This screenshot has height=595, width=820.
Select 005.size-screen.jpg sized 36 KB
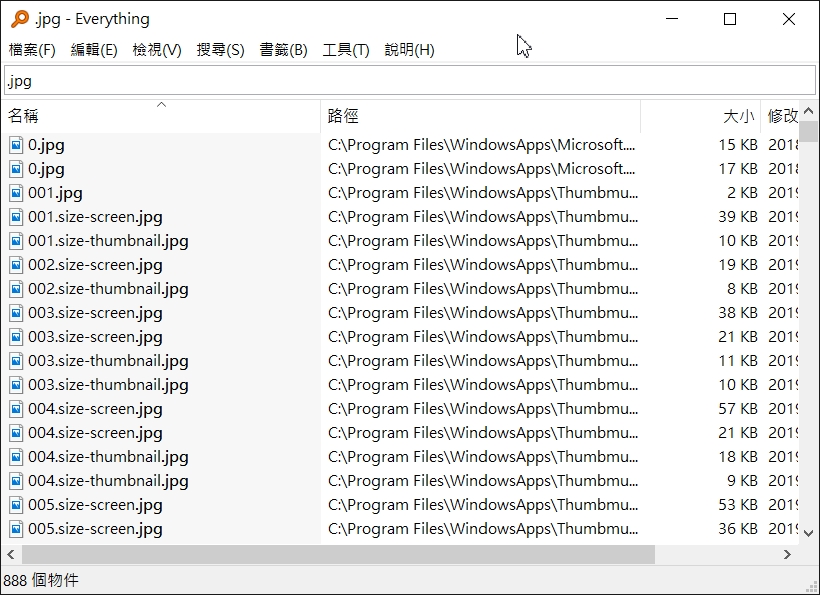point(95,529)
